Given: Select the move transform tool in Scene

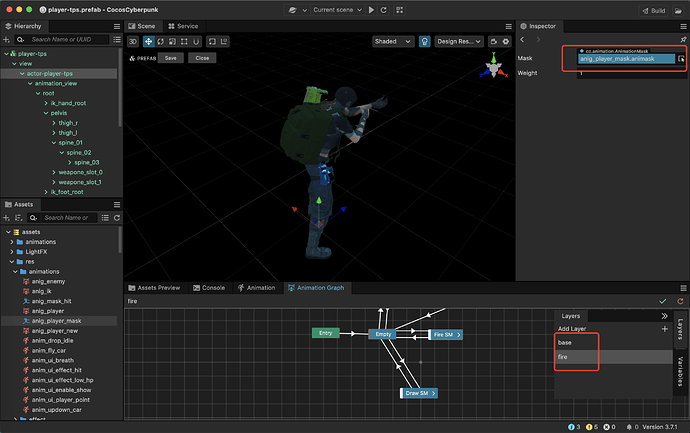Looking at the screenshot, I should click(149, 42).
